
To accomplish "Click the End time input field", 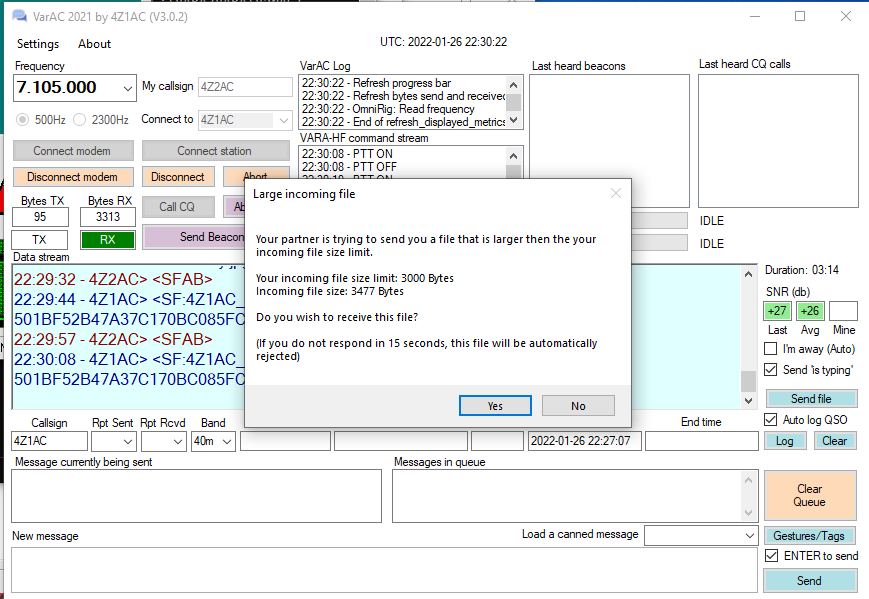I will click(702, 441).
